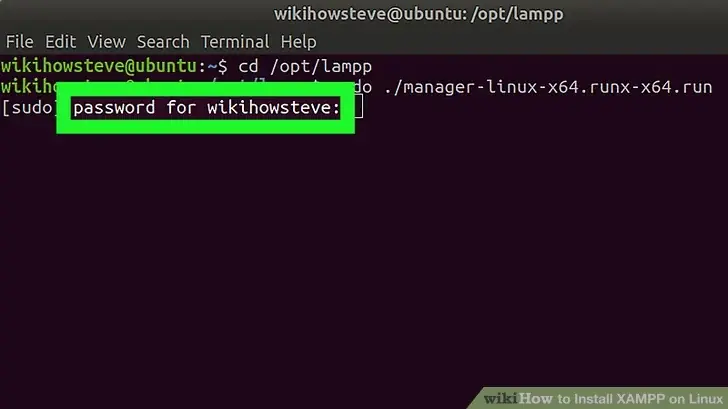
Task: Click the wikihowsteve@ubuntu prompt on first line
Action: coord(100,66)
